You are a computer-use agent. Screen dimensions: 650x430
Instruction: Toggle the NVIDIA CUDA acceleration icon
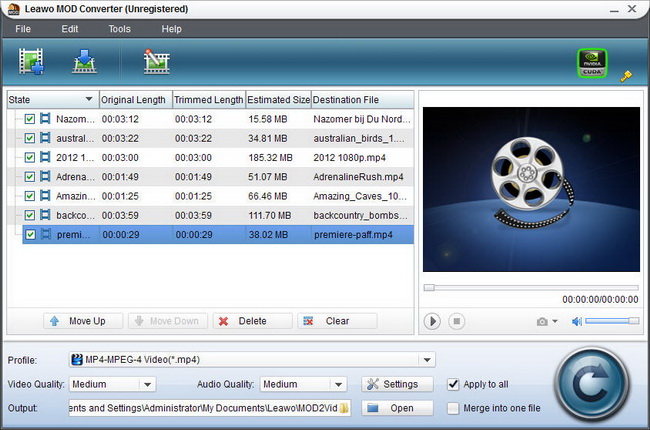coord(592,63)
